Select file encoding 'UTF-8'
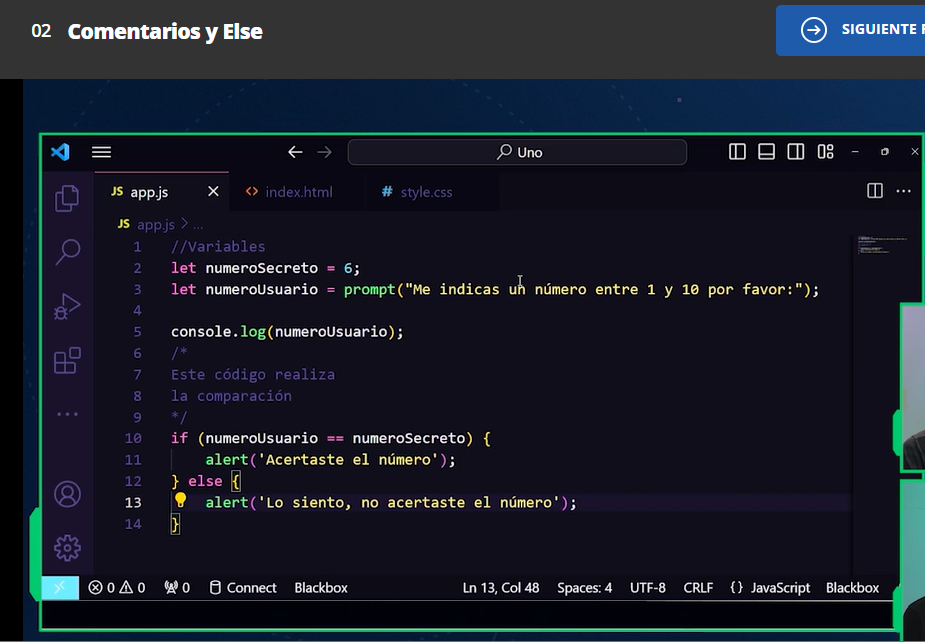This screenshot has width=925, height=642. (x=648, y=588)
